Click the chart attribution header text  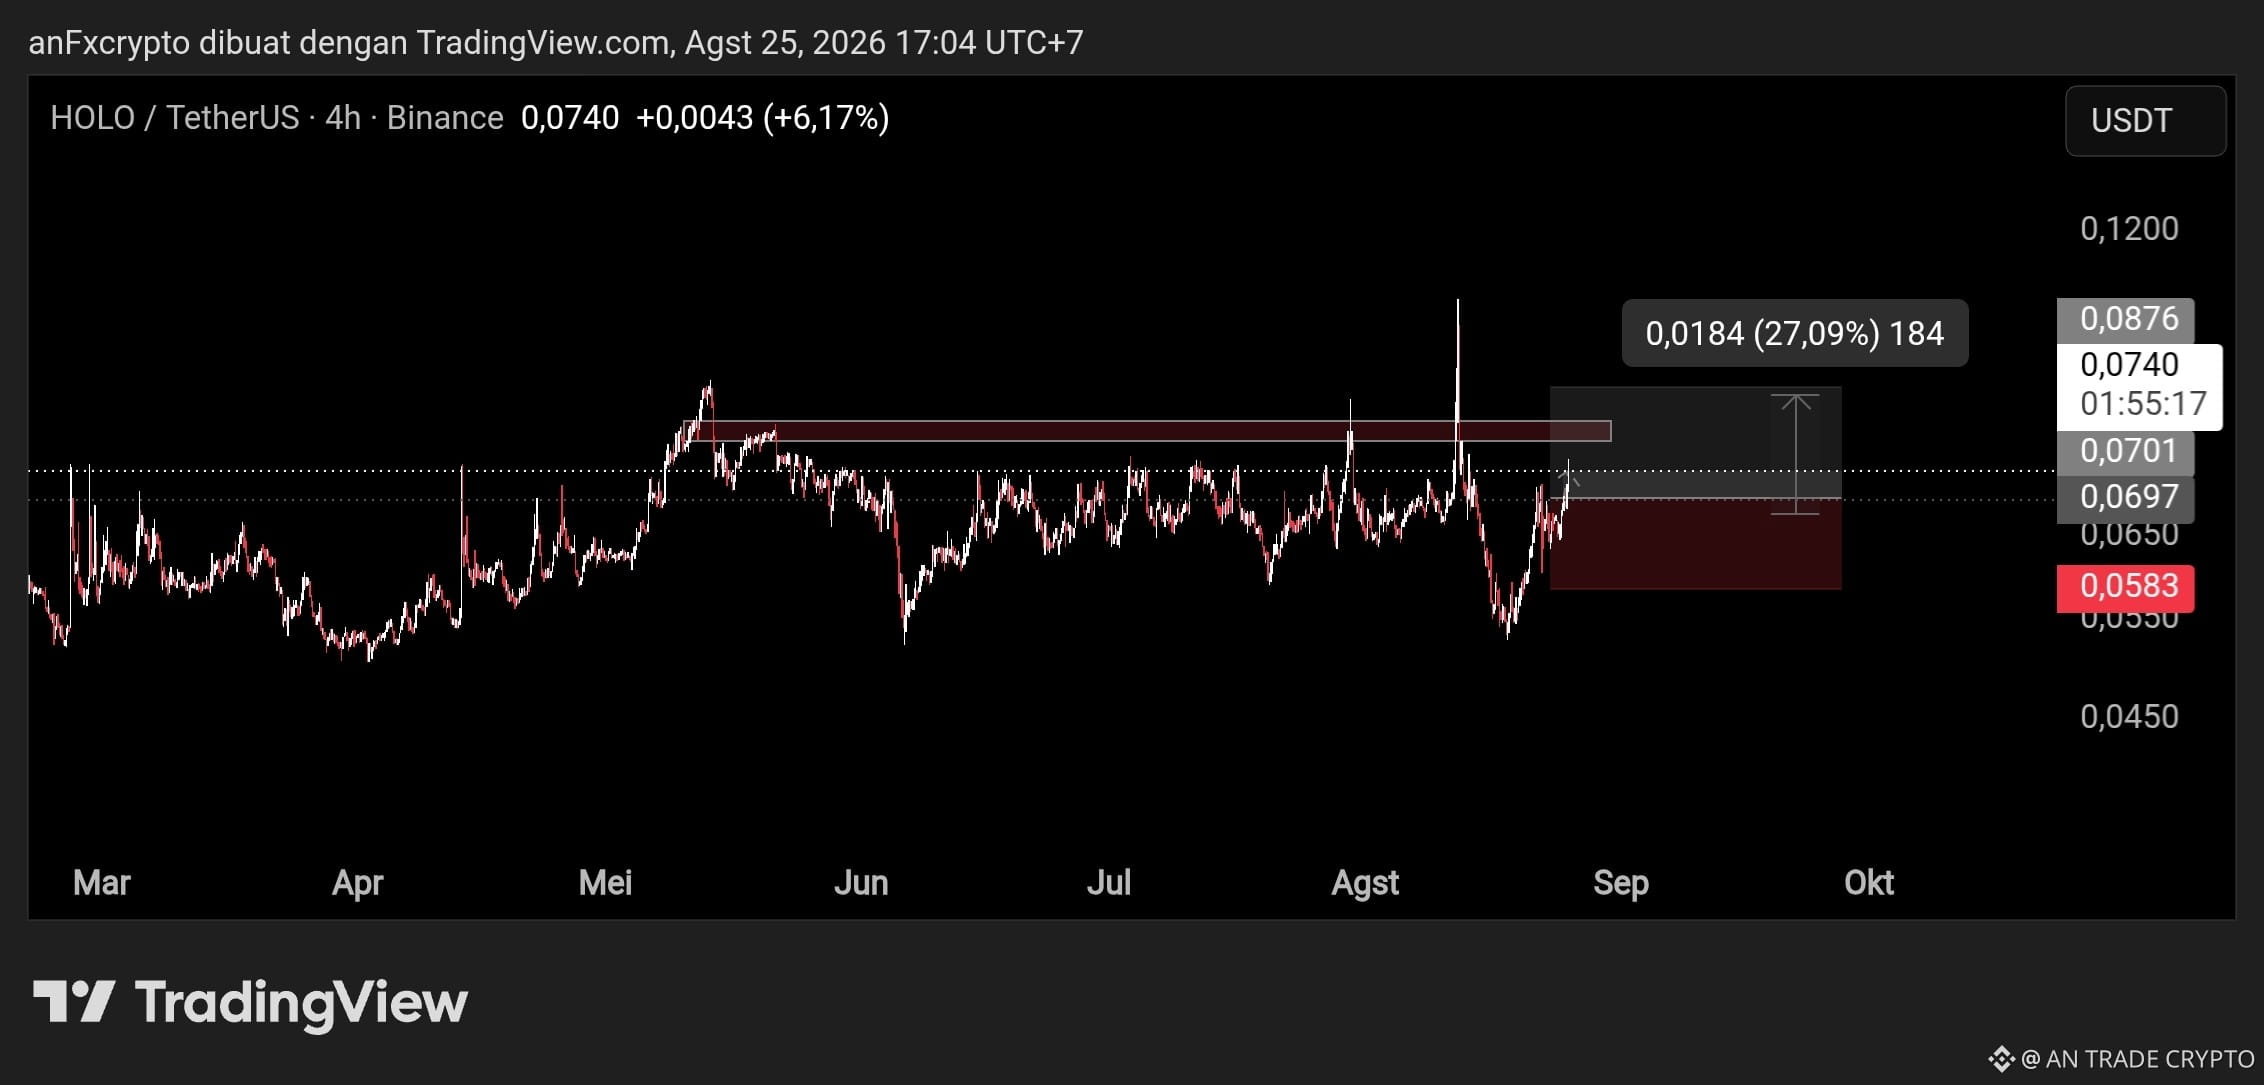[556, 42]
